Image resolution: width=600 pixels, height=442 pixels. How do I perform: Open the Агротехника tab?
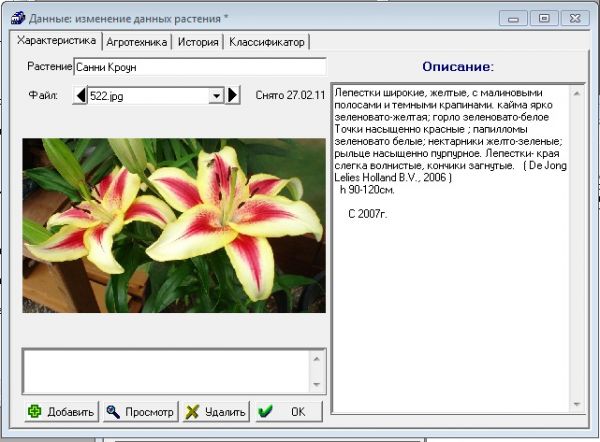tap(137, 42)
